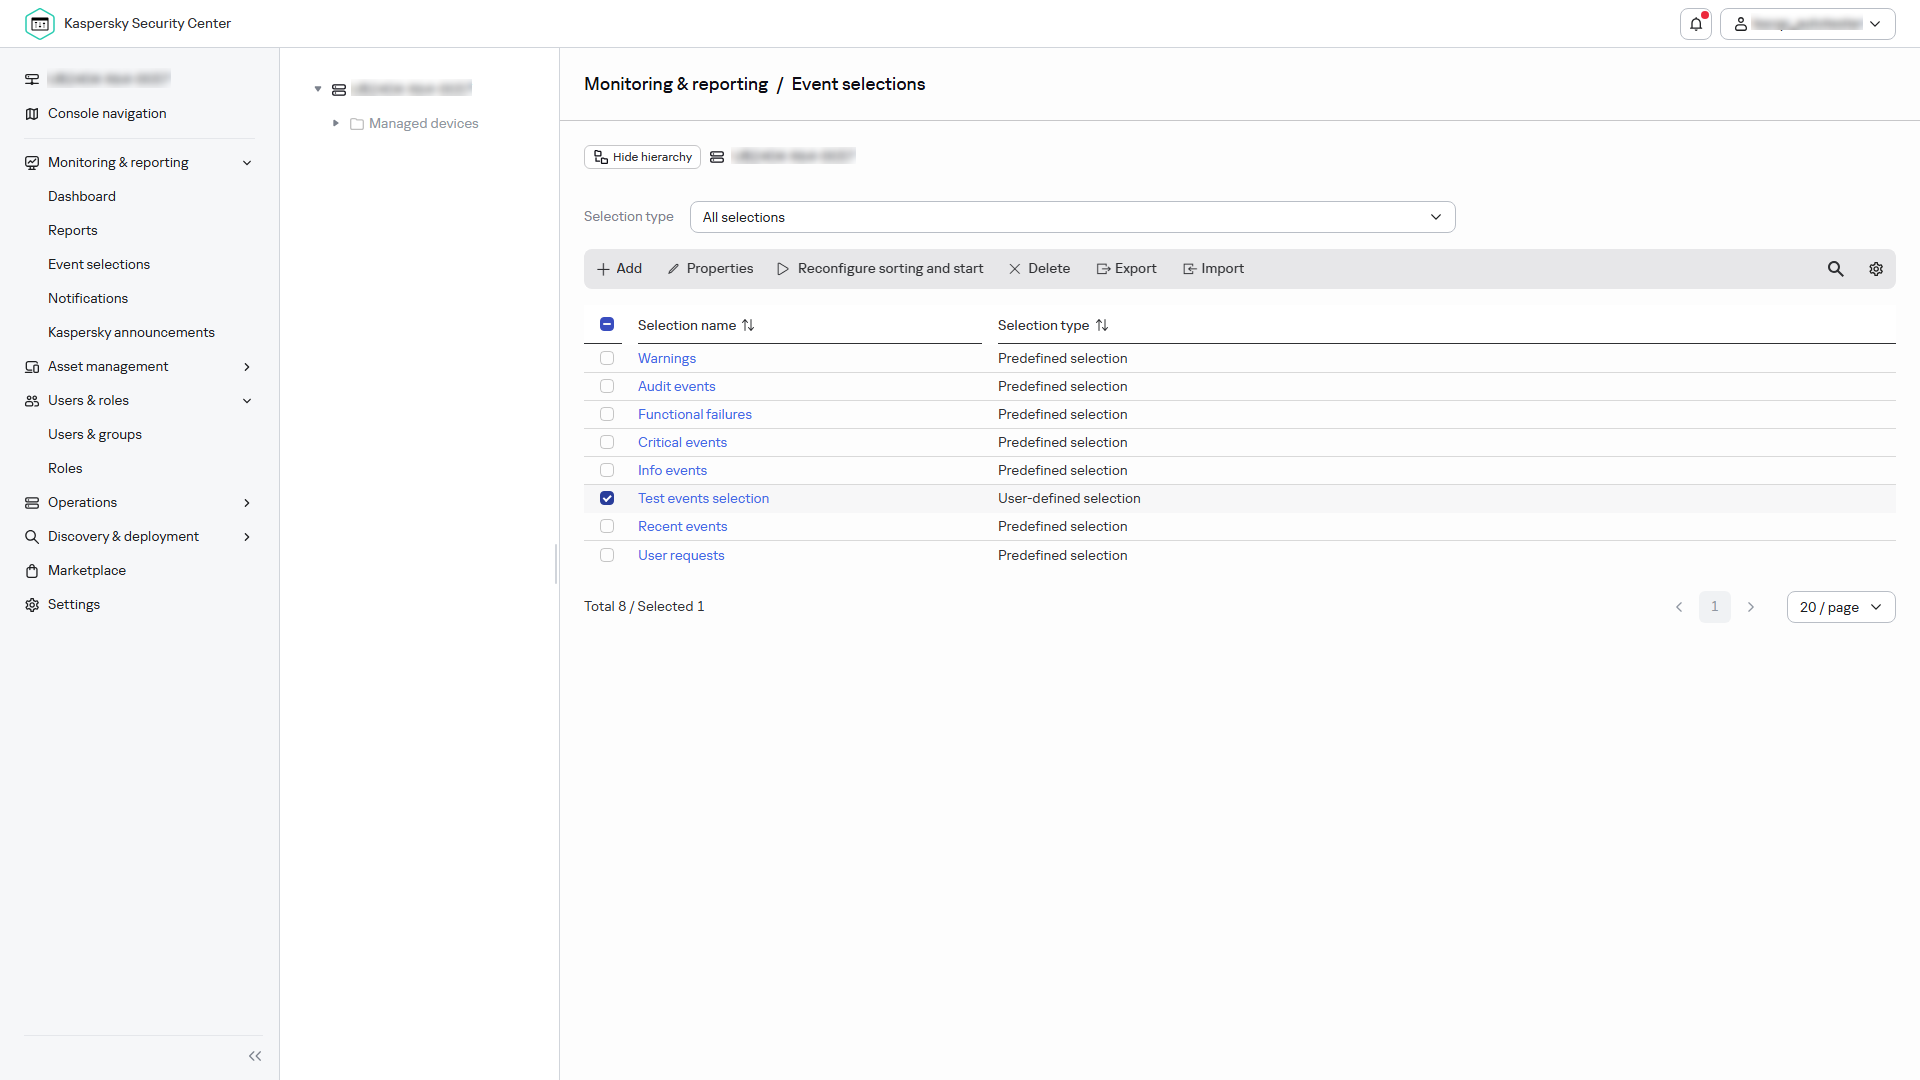Image resolution: width=1920 pixels, height=1080 pixels.
Task: Click Reconfigure sorting and start
Action: point(880,269)
